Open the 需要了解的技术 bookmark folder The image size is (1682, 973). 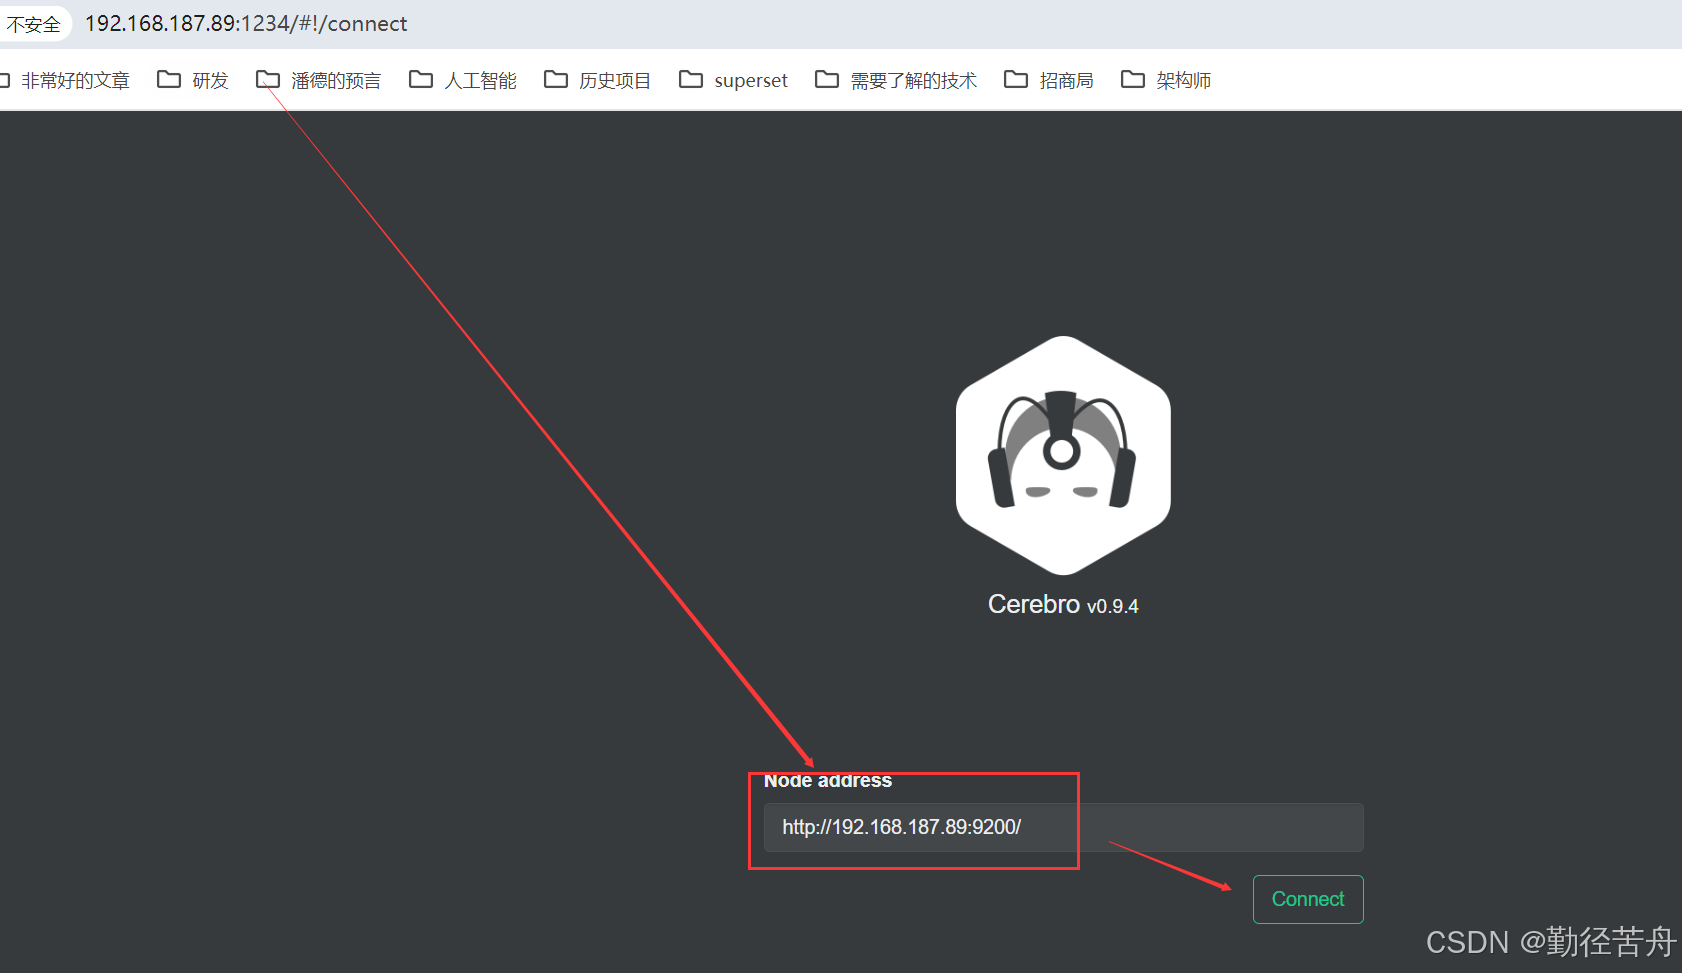[x=896, y=80]
